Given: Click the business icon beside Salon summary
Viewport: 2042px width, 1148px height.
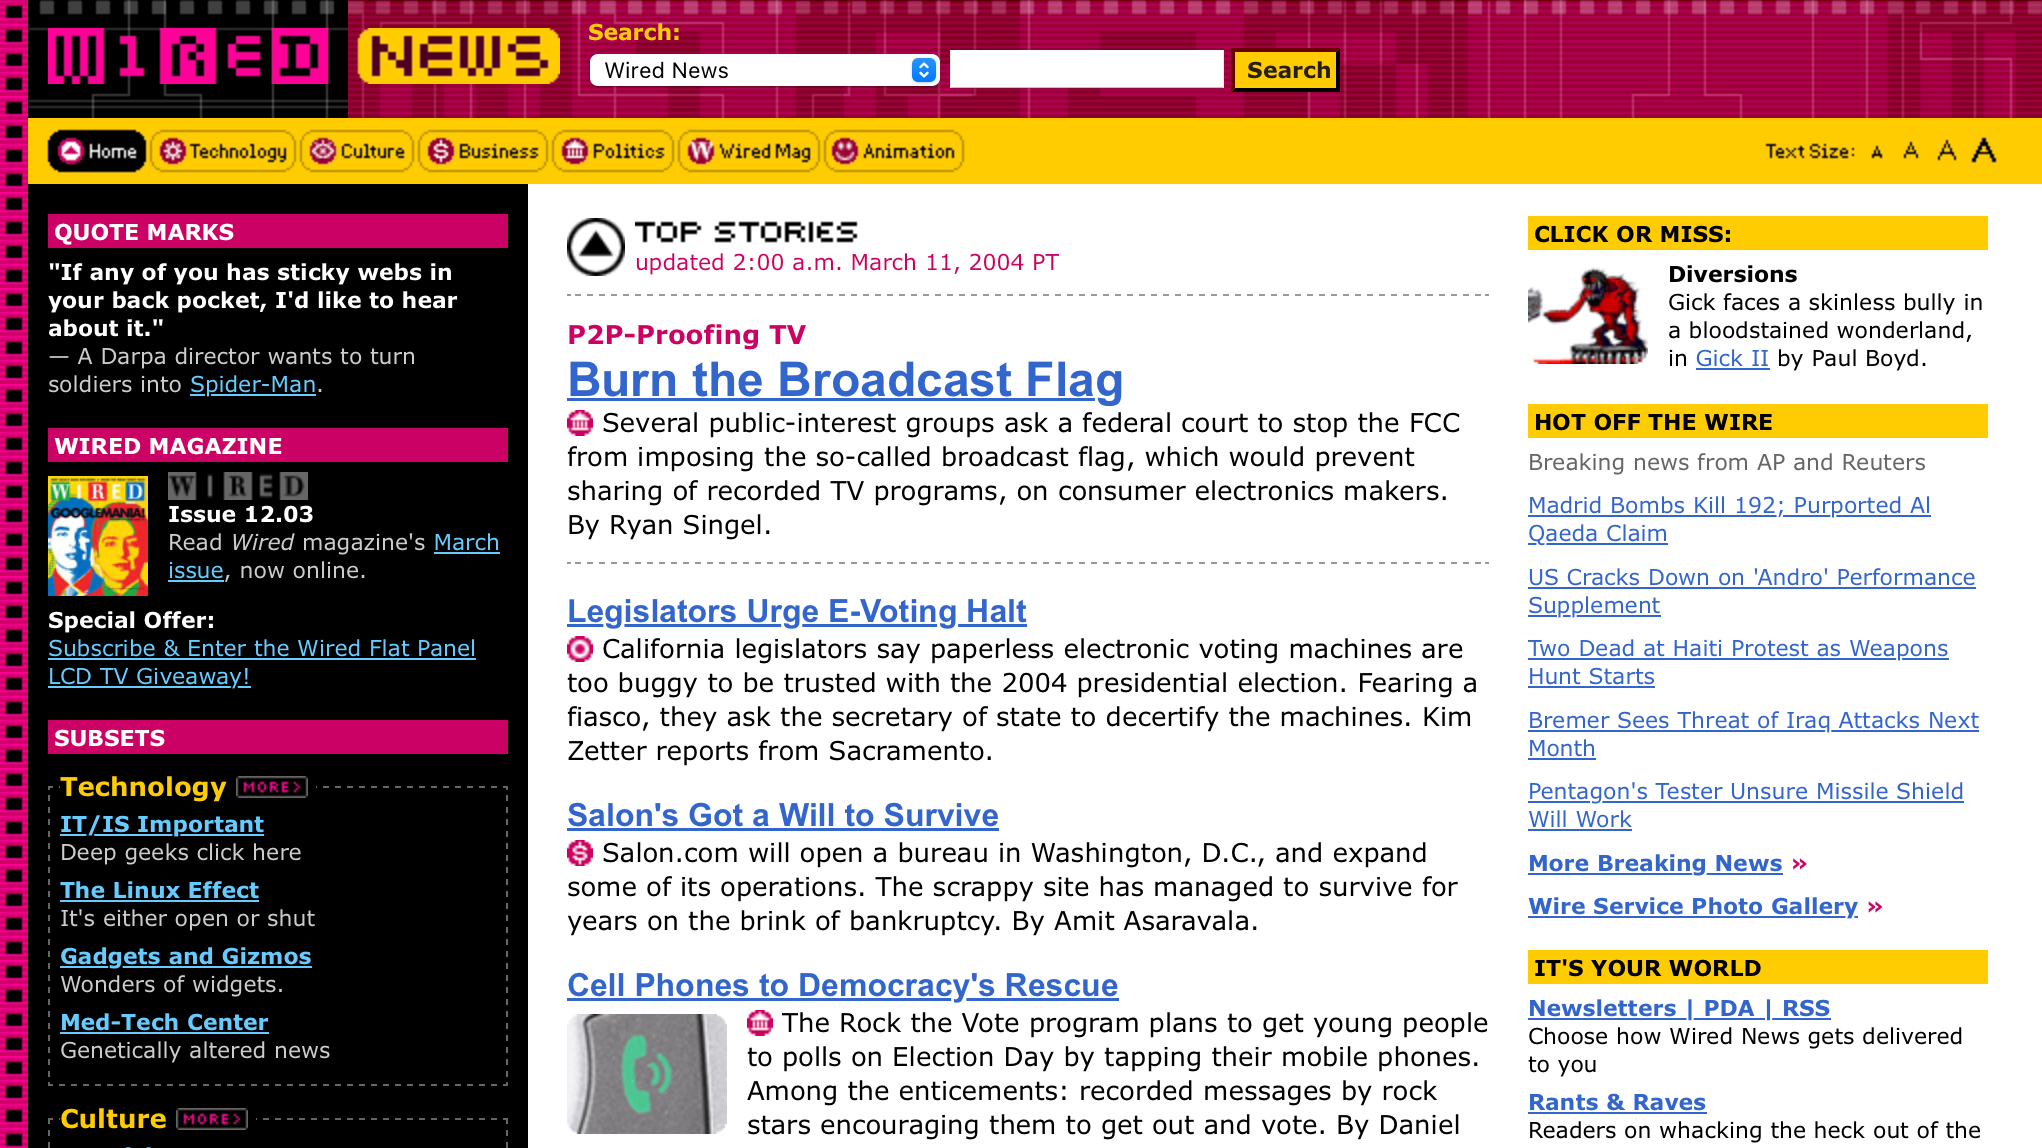Looking at the screenshot, I should pyautogui.click(x=580, y=853).
